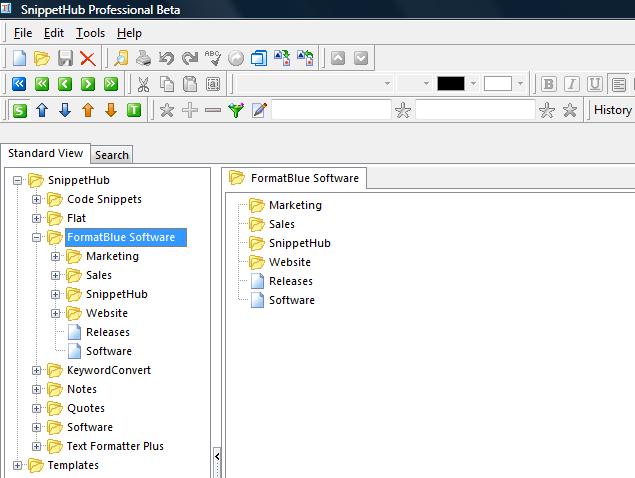This screenshot has width=635, height=478.
Task: Expand the Templates root folder
Action: coord(17,465)
